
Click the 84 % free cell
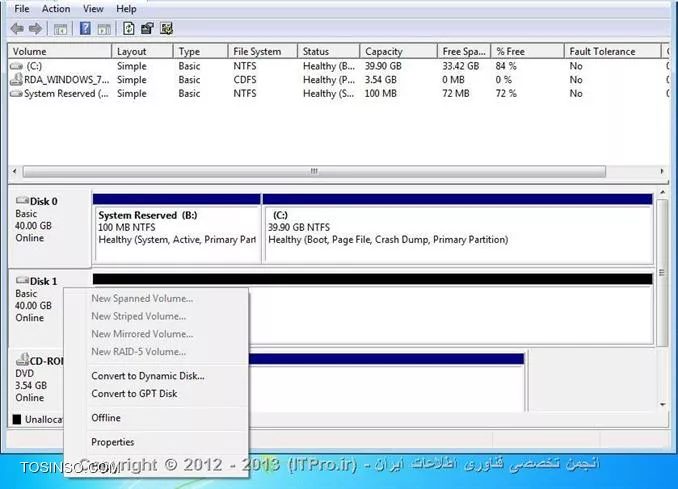[506, 66]
